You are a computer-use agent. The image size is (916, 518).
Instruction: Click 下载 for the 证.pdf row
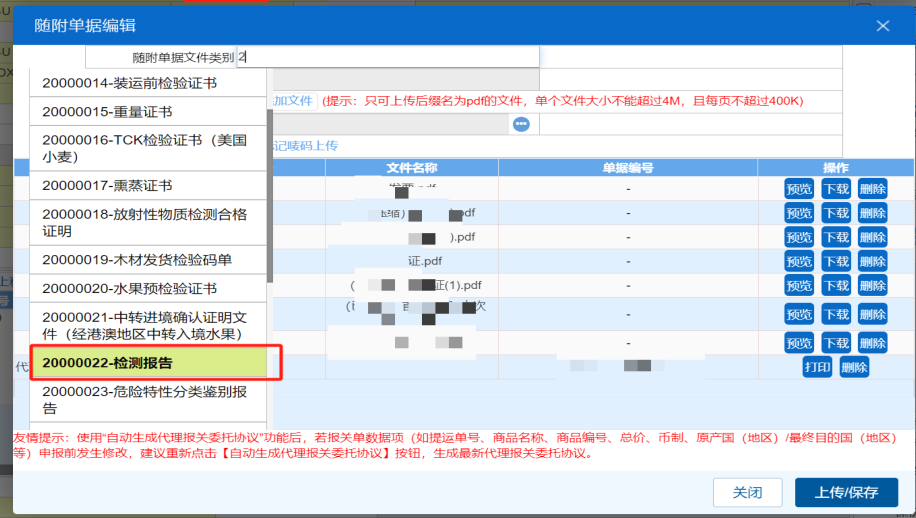point(835,261)
